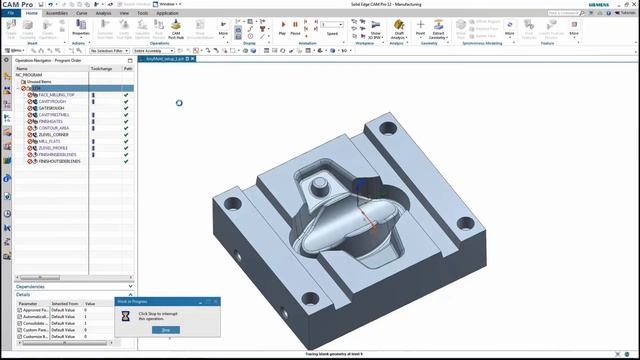This screenshot has width=640, height=360.
Task: Open the history clock sidebar icon
Action: pos(7,213)
